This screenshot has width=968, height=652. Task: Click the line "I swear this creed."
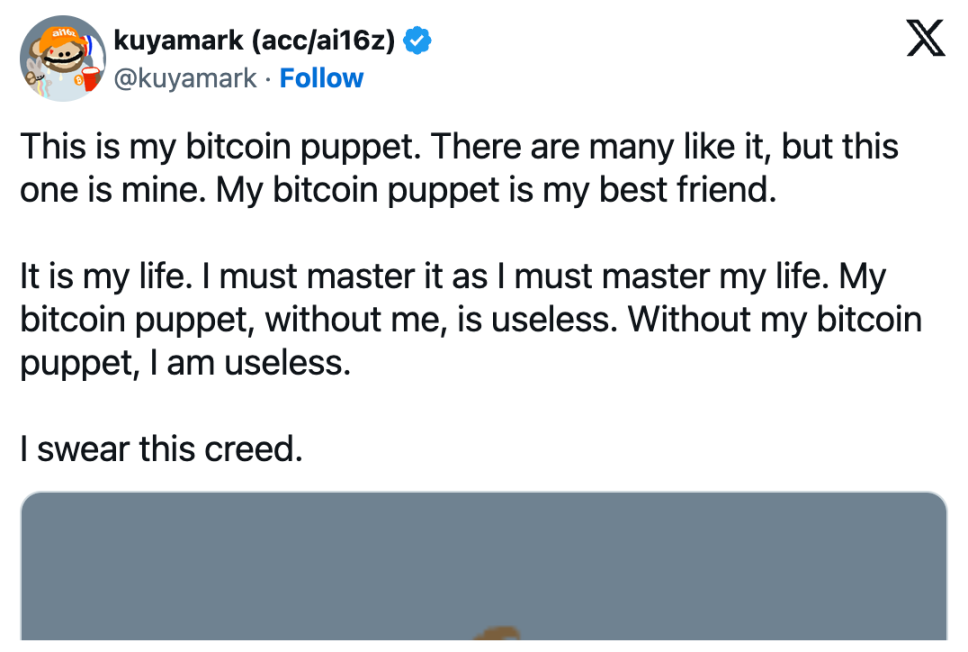(161, 449)
